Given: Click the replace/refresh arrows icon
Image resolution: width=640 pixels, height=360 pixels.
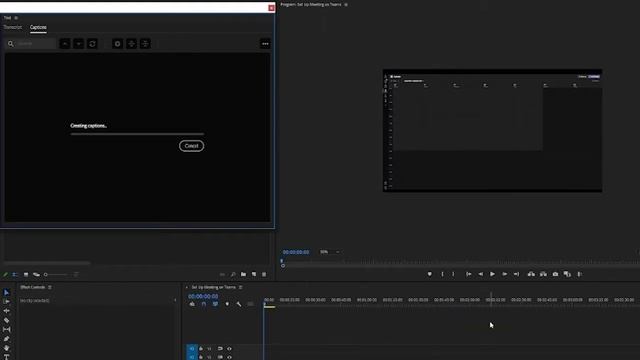Looking at the screenshot, I should pyautogui.click(x=93, y=44).
